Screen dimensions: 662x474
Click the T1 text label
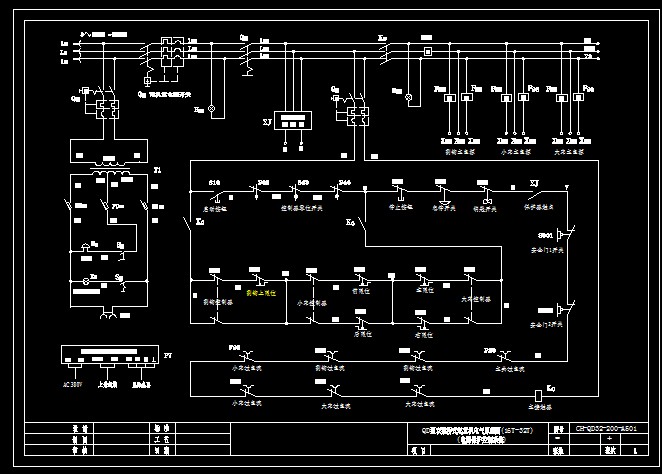(157, 172)
